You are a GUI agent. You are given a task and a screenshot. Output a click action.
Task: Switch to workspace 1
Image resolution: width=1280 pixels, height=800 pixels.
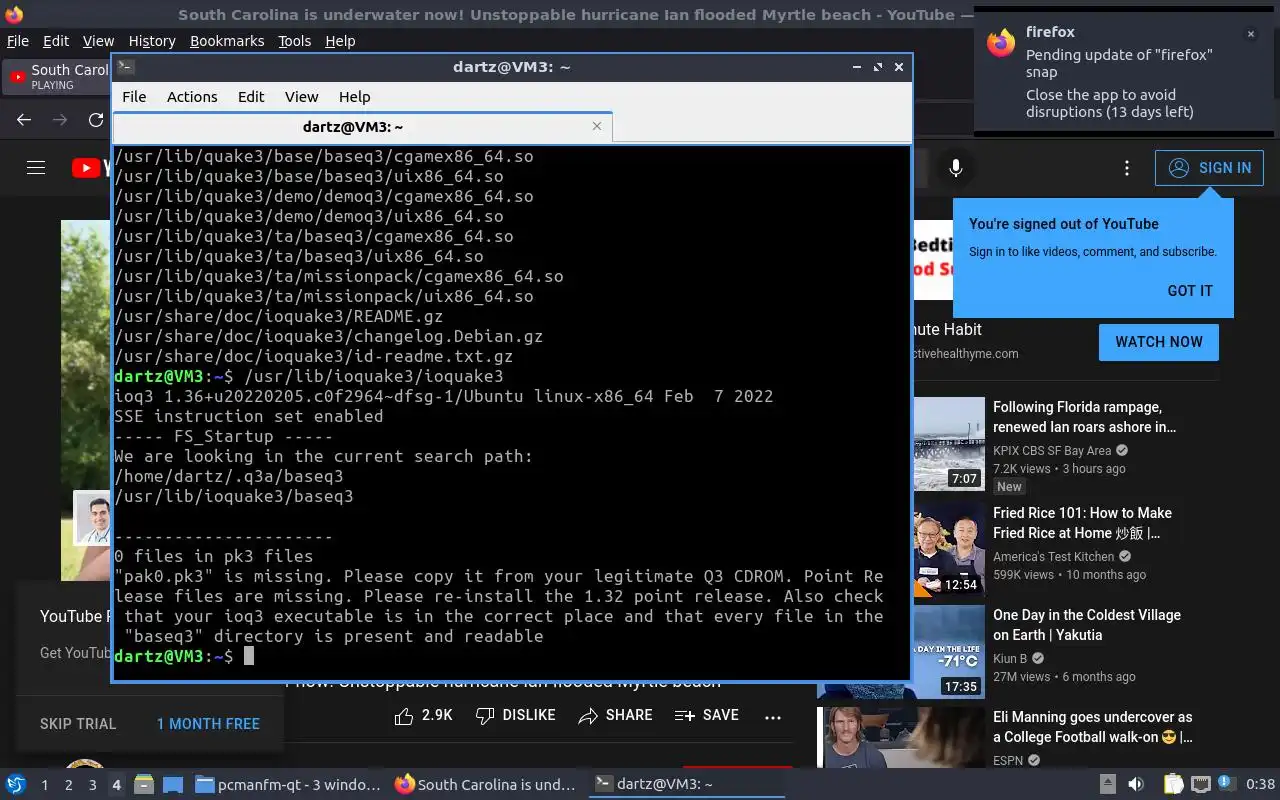44,785
